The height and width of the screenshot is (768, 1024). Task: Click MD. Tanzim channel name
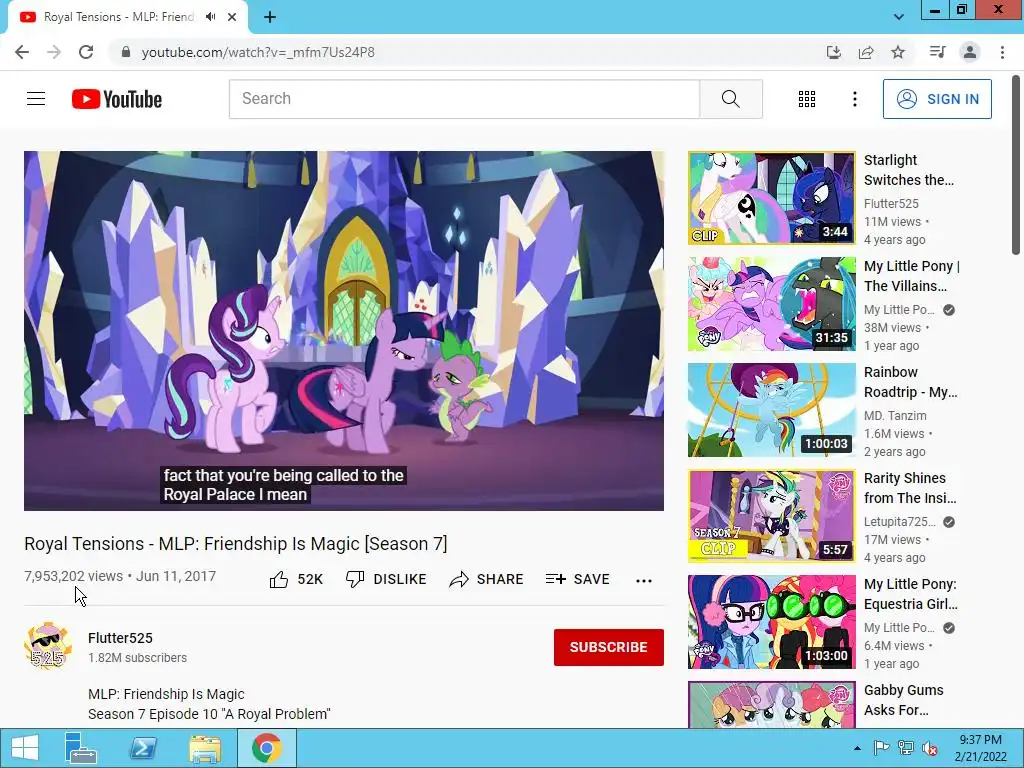(x=895, y=415)
